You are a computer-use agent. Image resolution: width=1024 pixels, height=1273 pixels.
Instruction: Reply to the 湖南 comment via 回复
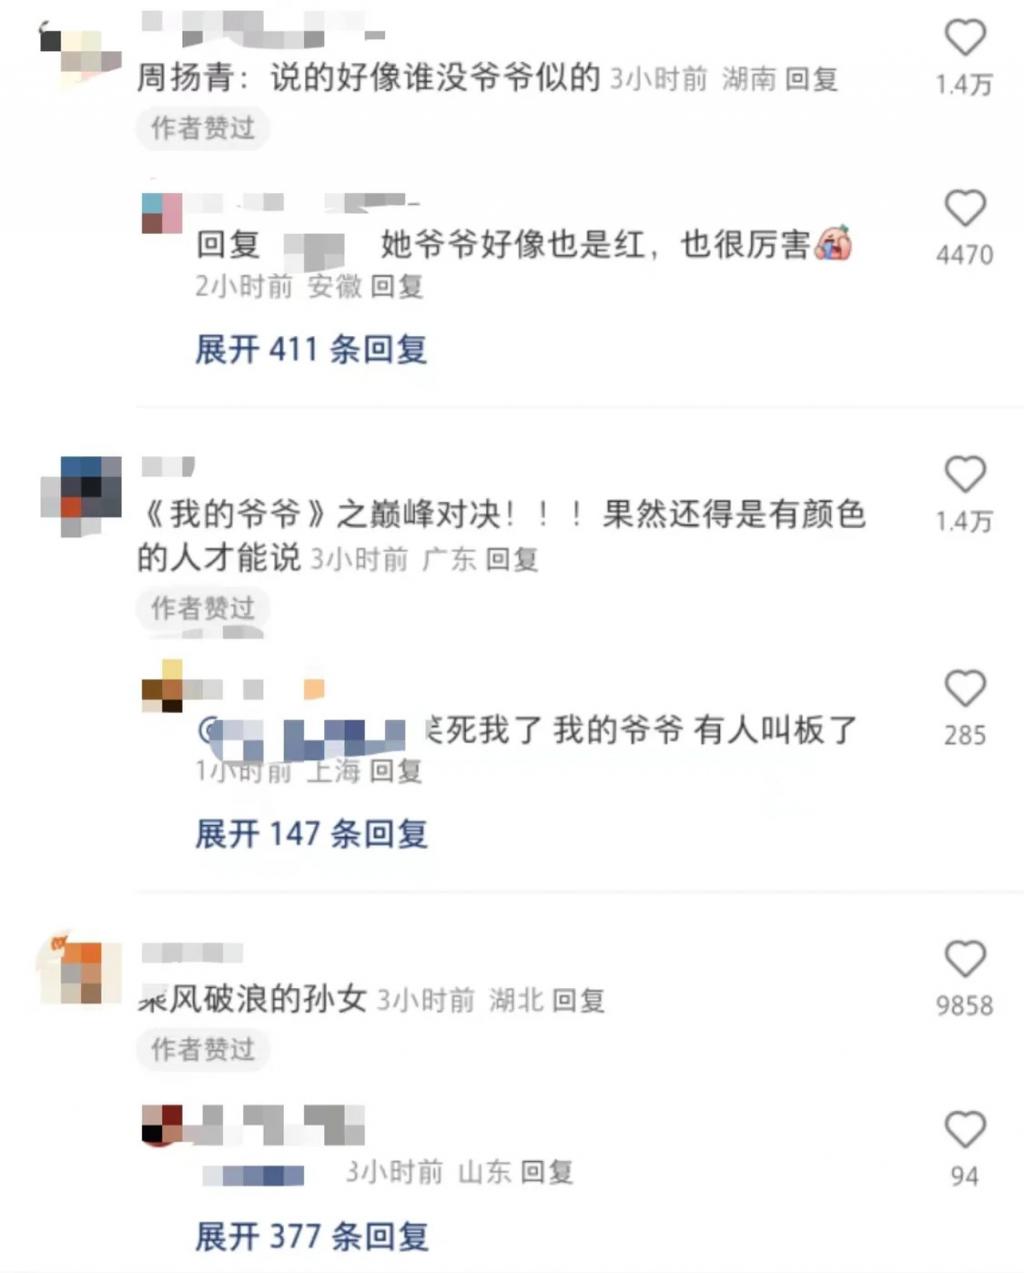point(811,79)
